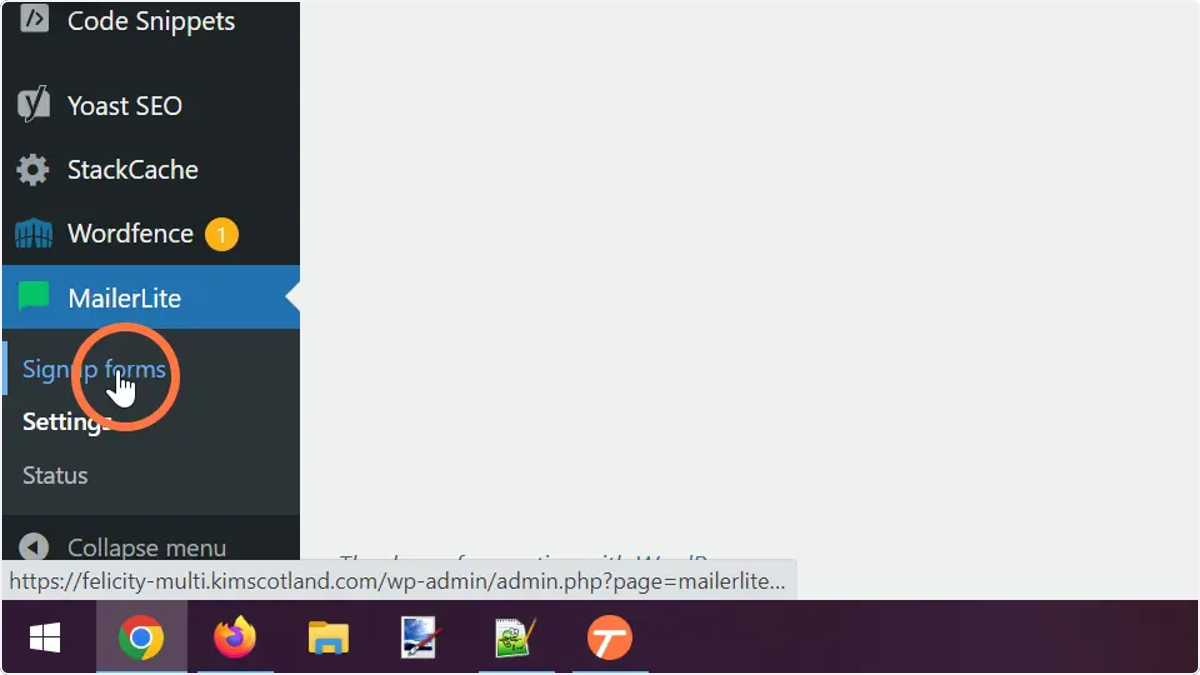Click the Code Snippets icon
Screen dimensions: 1200x675
coord(33,19)
